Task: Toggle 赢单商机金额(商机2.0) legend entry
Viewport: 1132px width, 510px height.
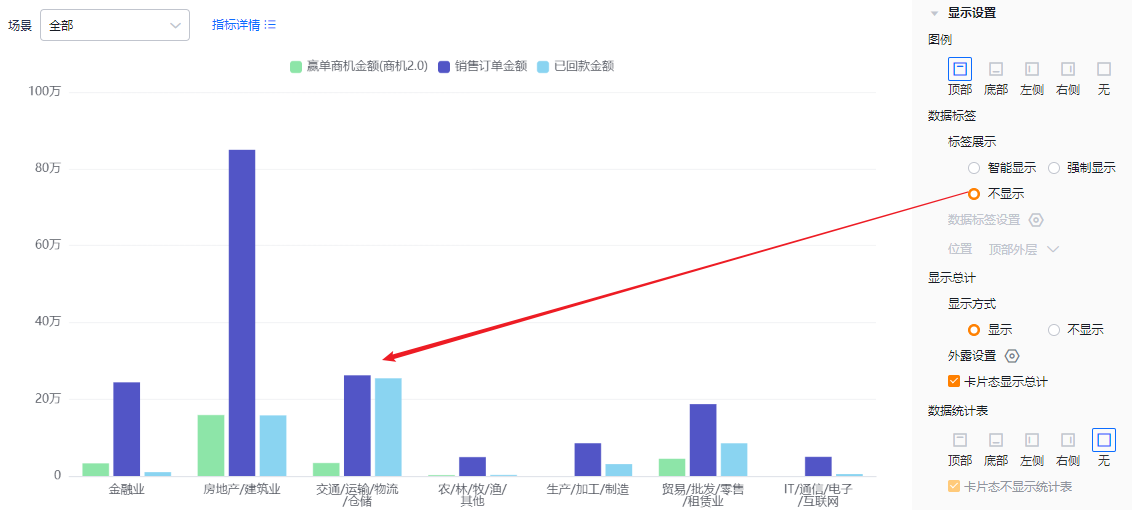Action: (x=359, y=66)
